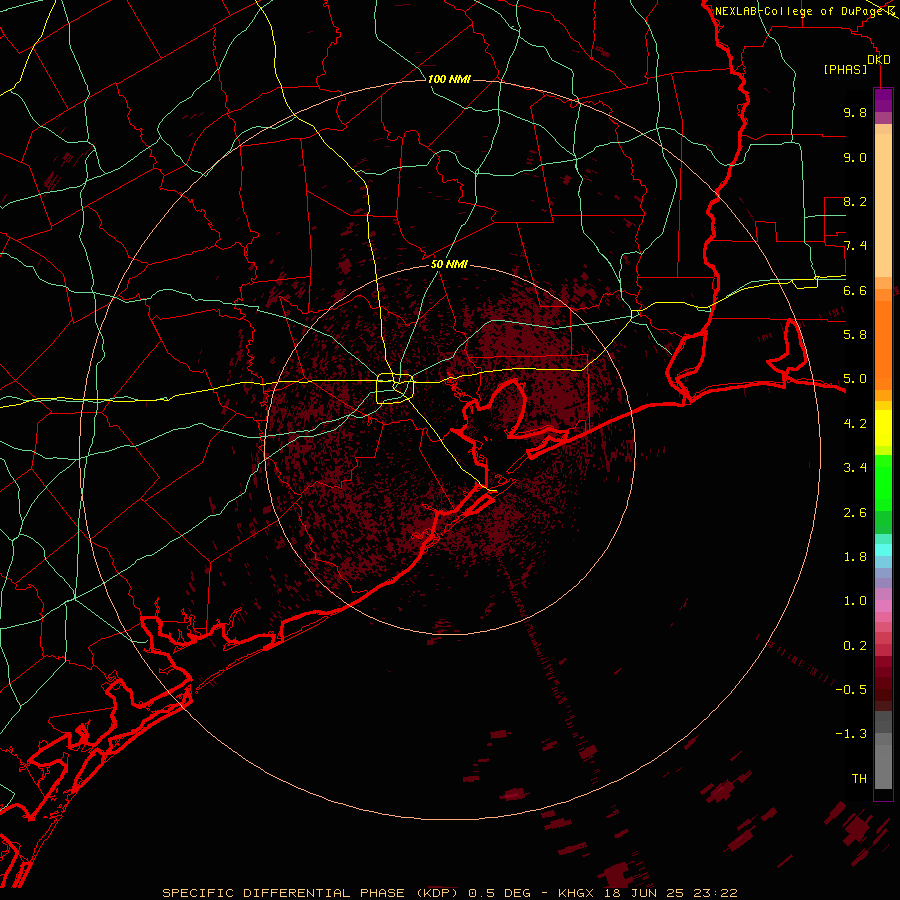Viewport: 900px width, 900px height.
Task: Click the 9.0 value on color scale
Action: pos(855,157)
